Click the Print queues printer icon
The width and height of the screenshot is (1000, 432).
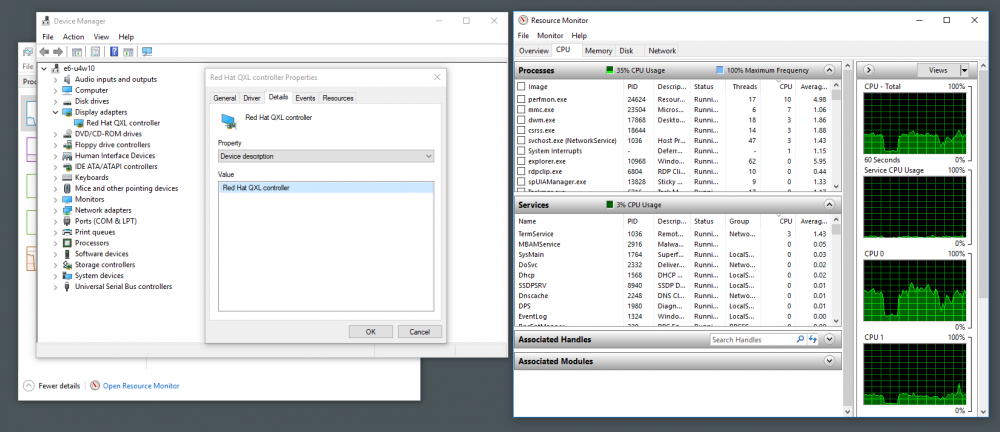67,232
